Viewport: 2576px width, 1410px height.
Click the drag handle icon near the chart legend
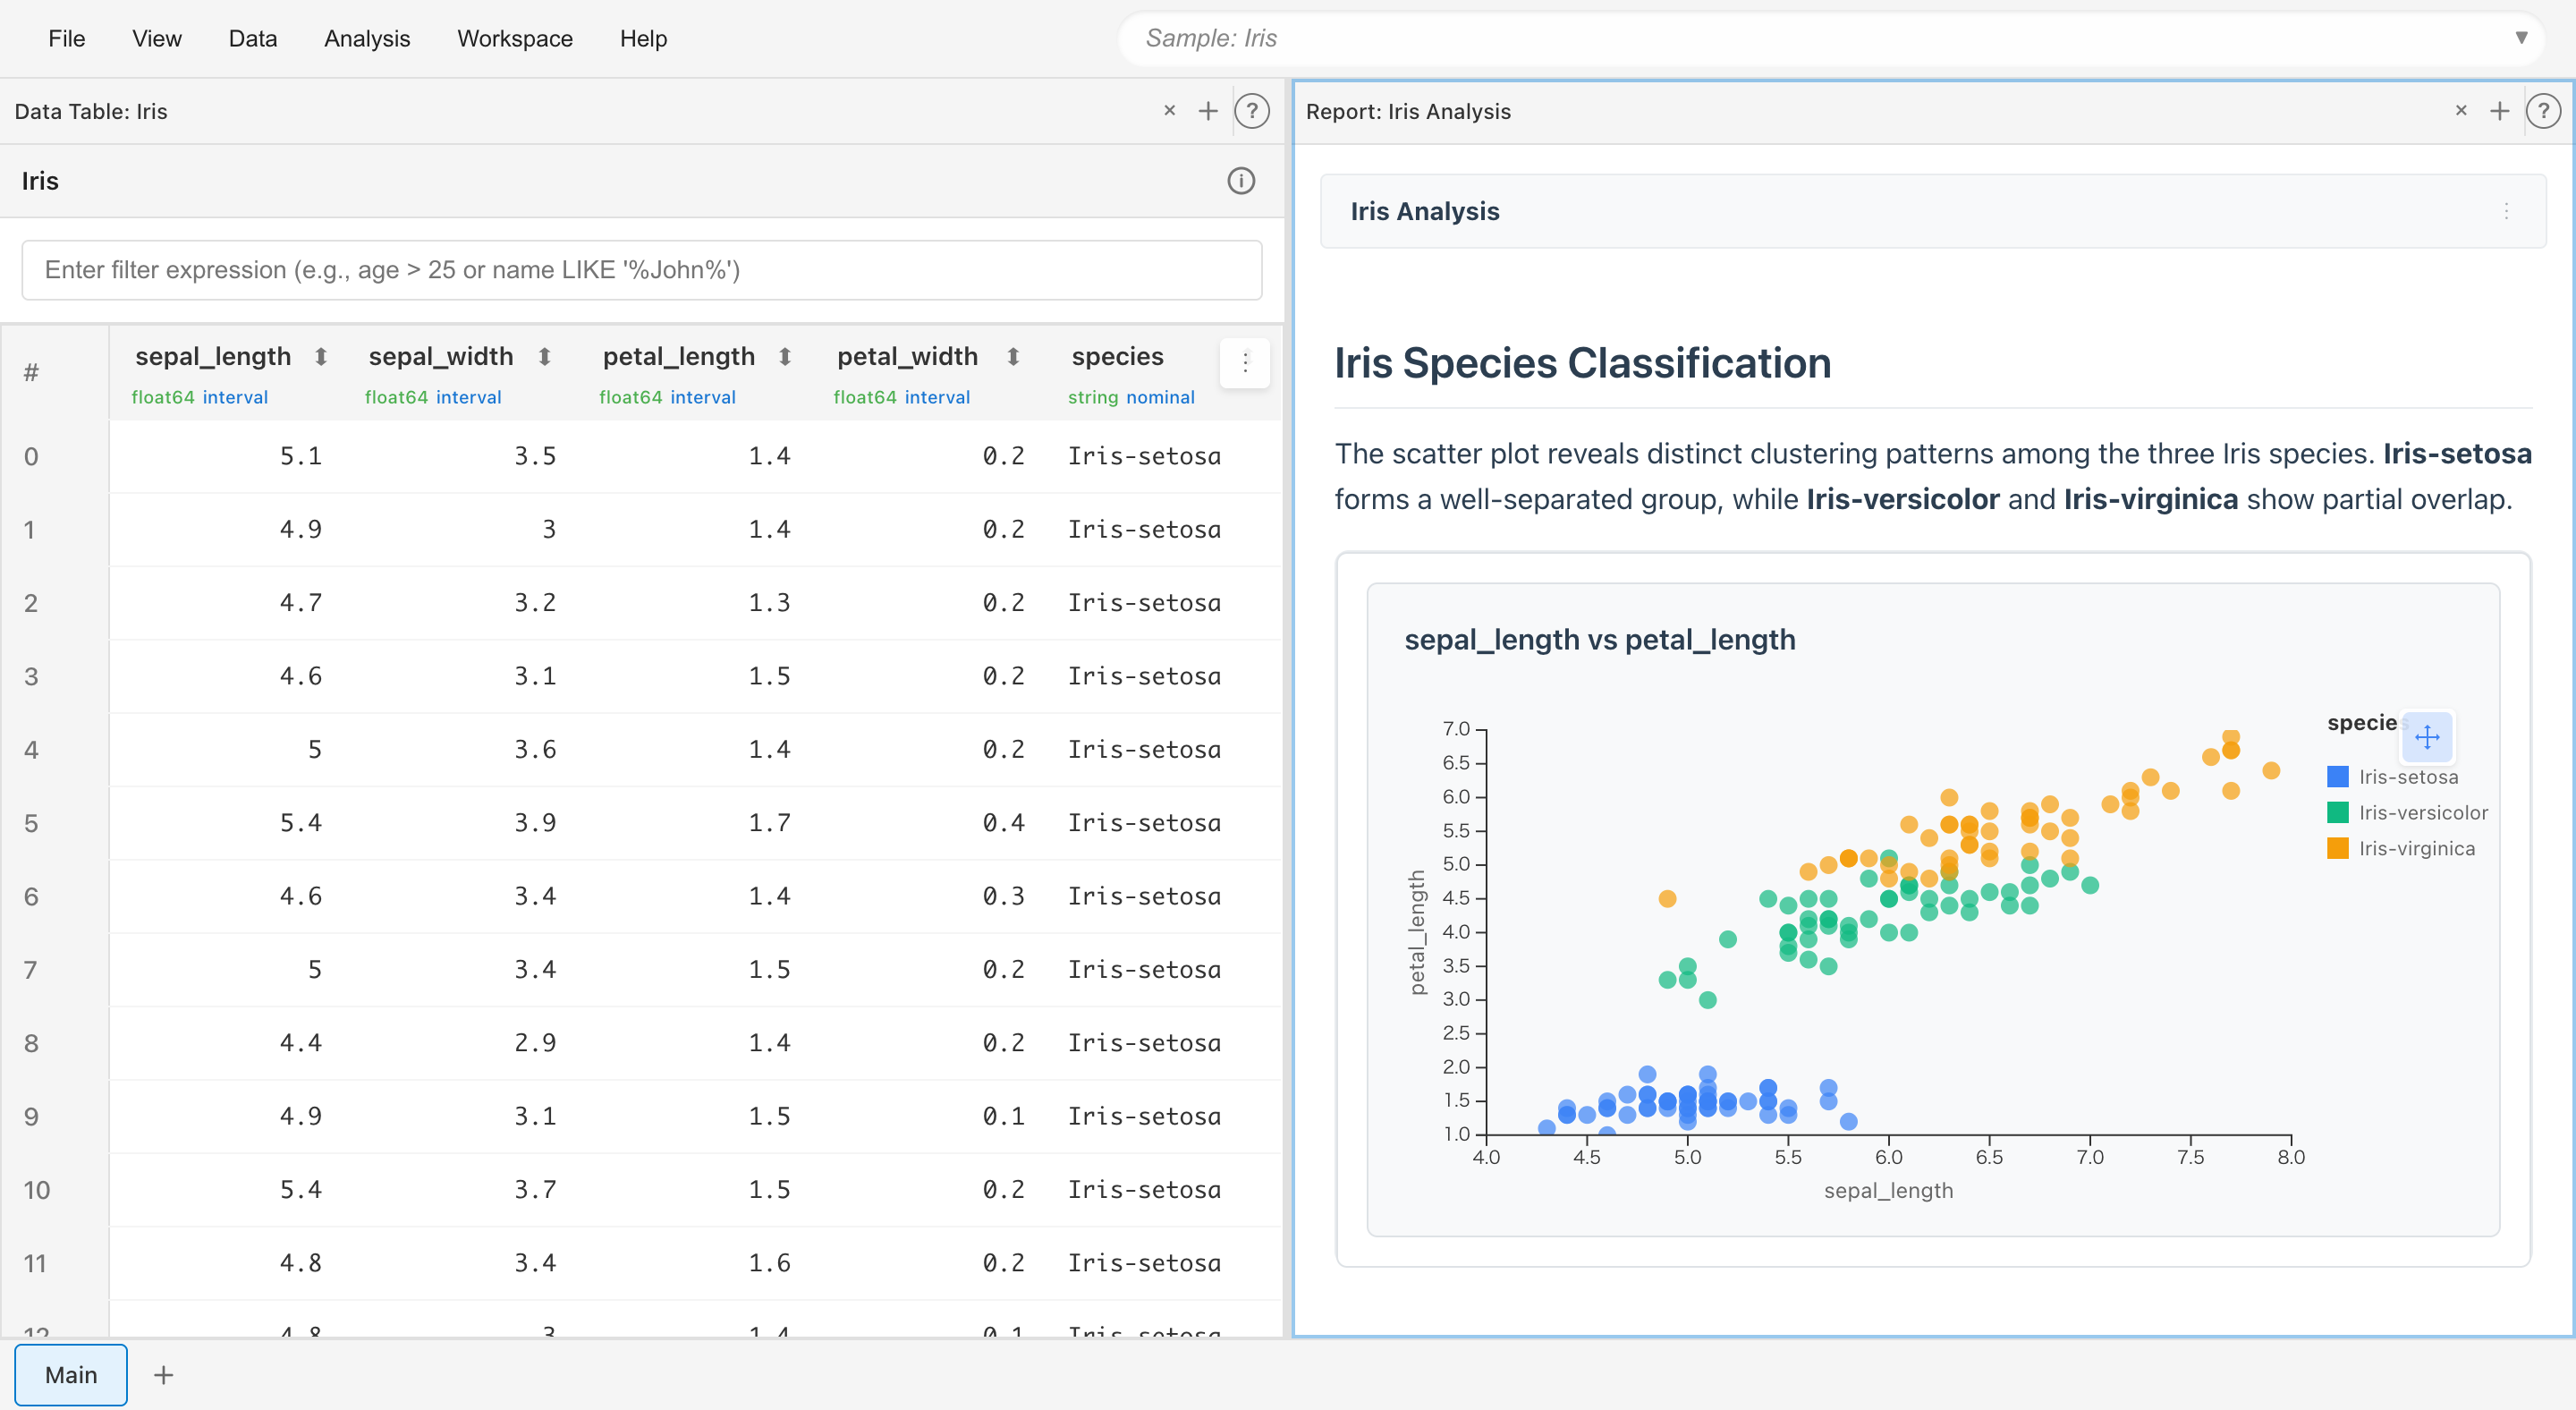[2428, 738]
